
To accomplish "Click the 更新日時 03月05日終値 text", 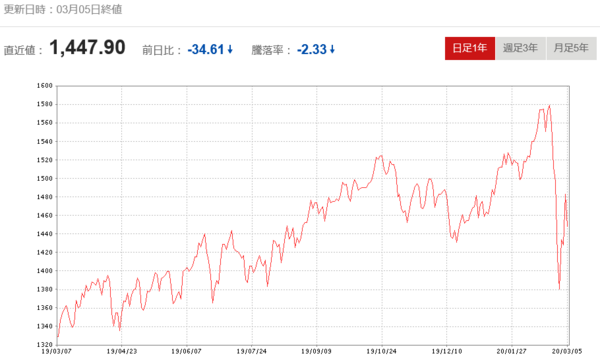I will click(x=63, y=9).
